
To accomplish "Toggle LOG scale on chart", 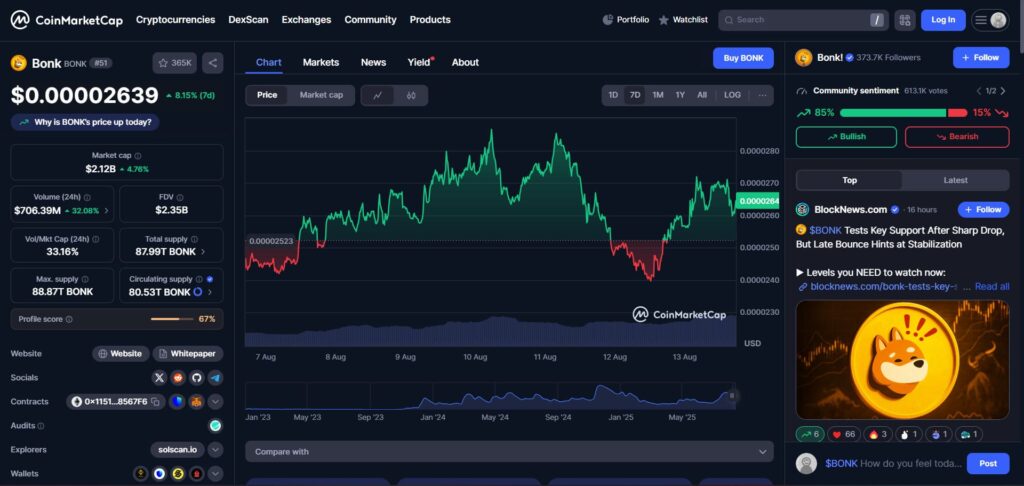I will click(732, 95).
